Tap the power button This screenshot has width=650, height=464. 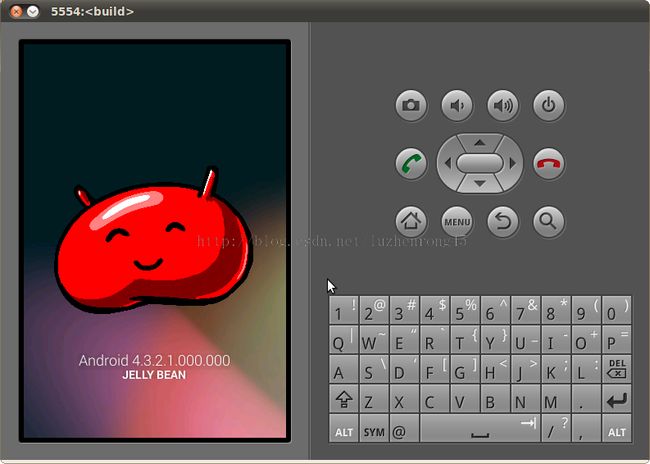point(549,105)
